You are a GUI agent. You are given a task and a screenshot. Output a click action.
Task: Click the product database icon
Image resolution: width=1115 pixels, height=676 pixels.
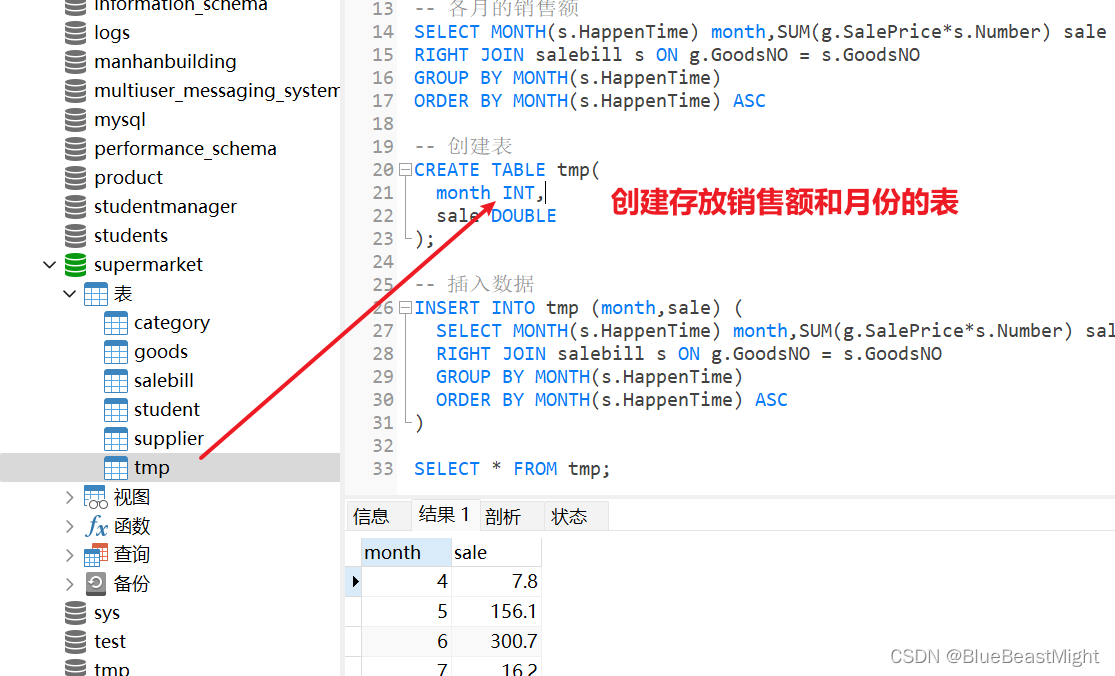pos(75,178)
